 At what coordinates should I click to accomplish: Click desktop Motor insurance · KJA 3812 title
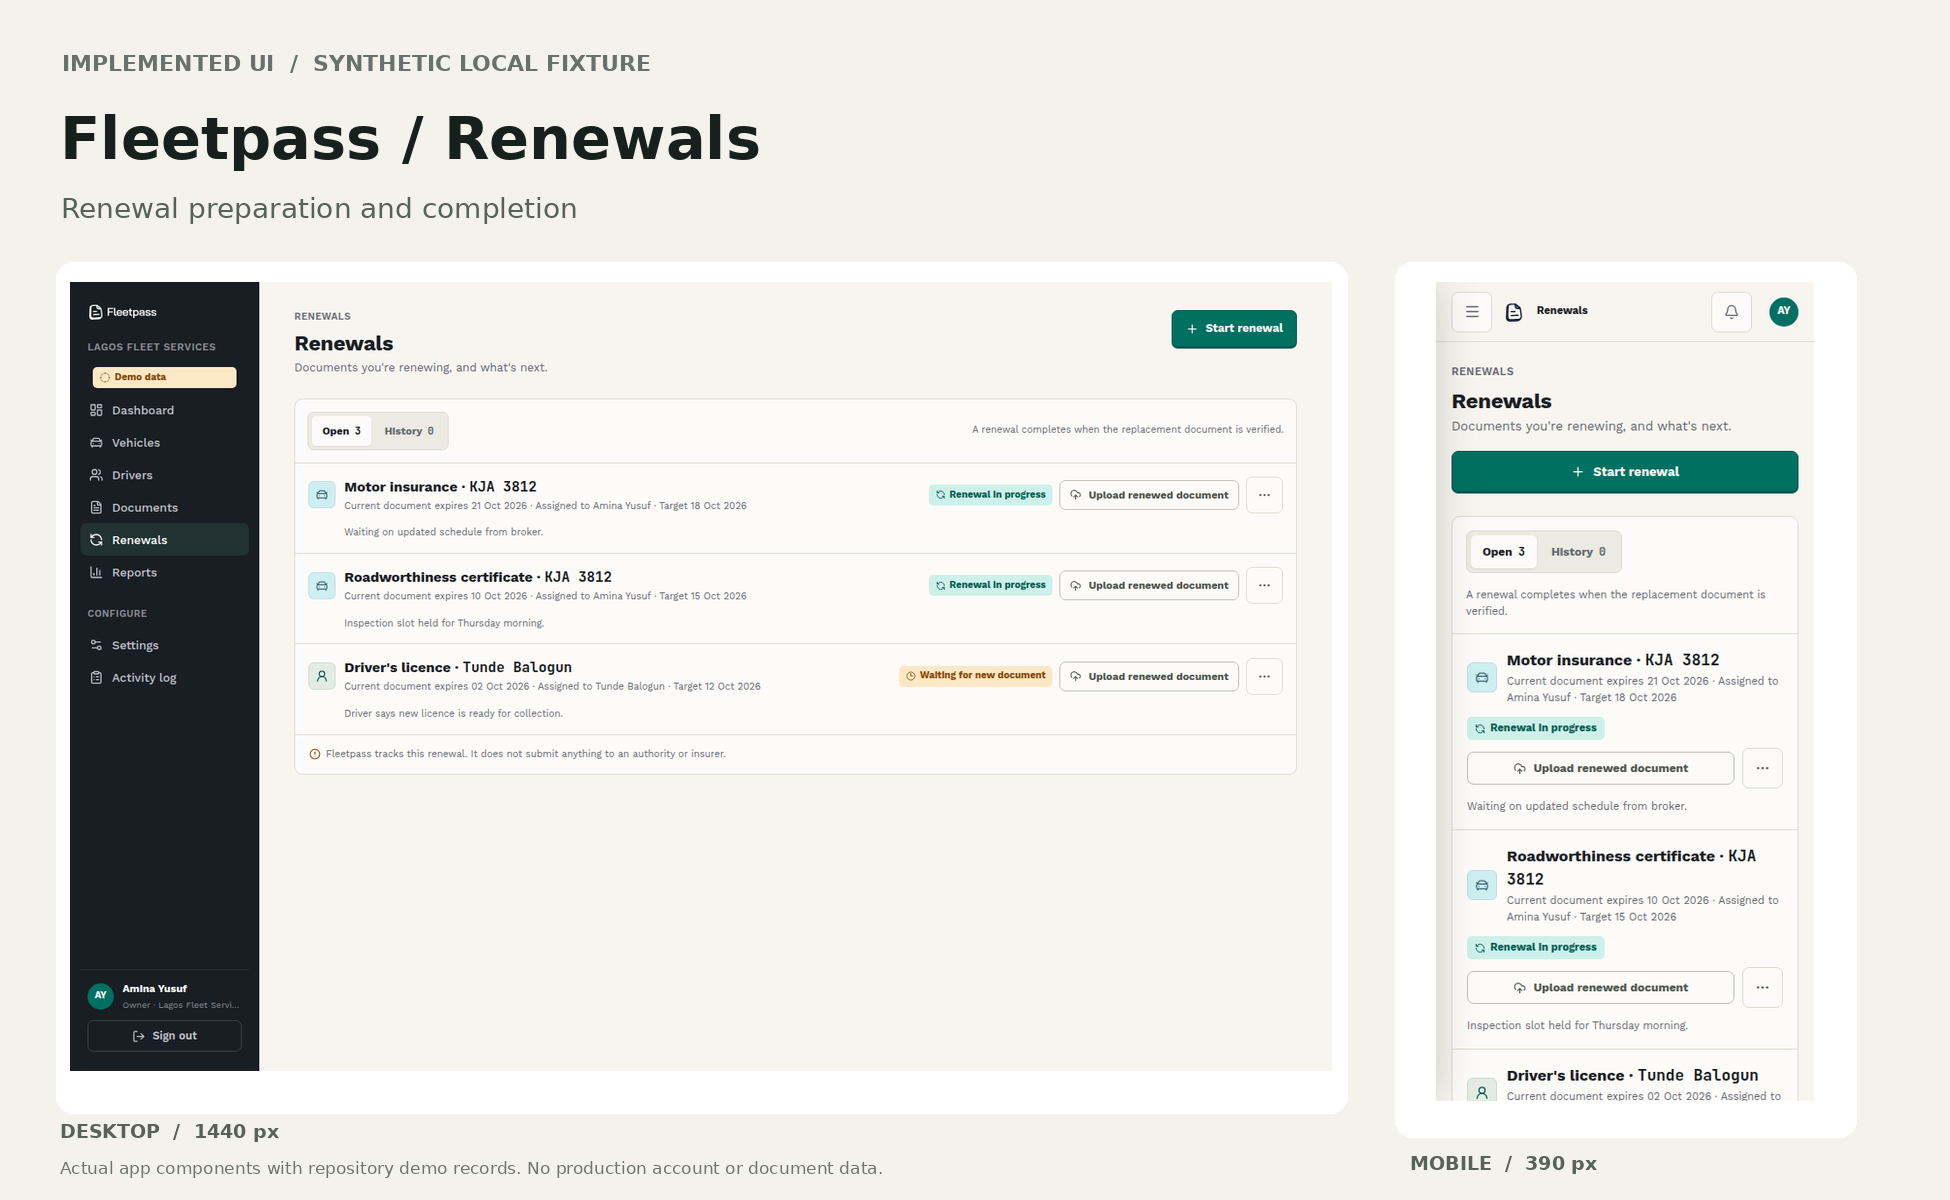[440, 487]
